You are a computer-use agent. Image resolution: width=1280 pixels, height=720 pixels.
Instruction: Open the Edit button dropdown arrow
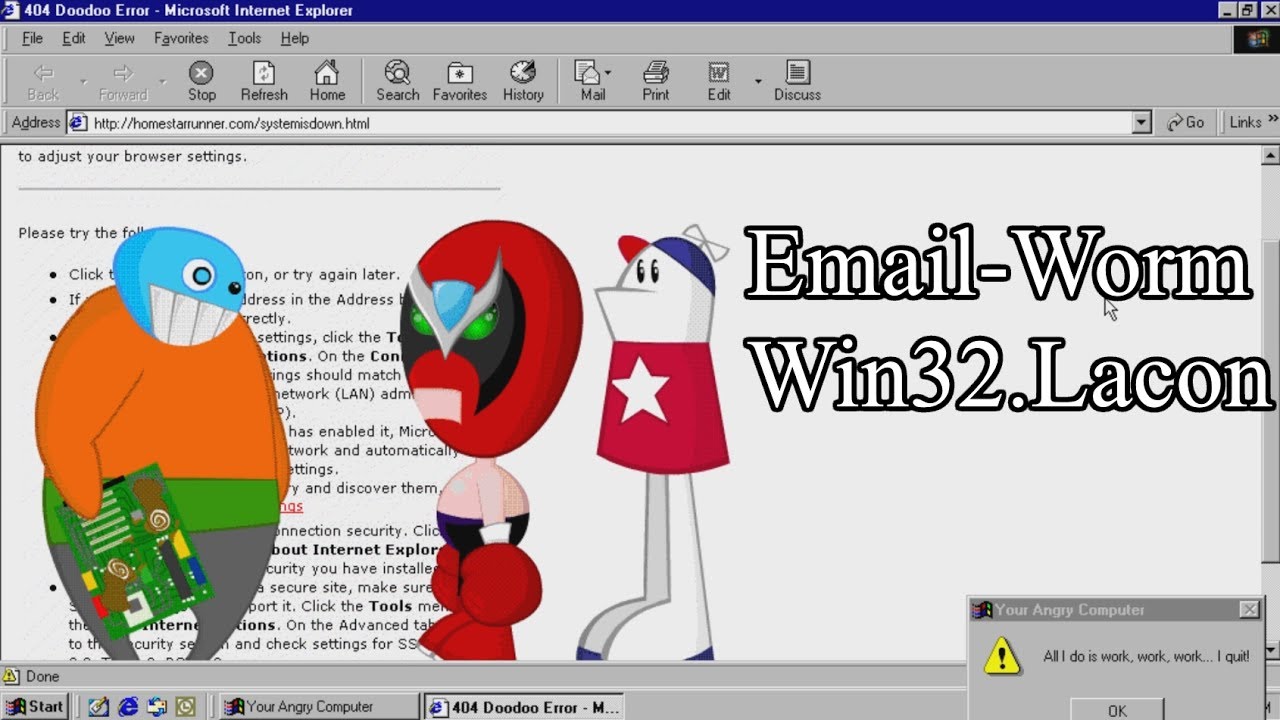757,81
